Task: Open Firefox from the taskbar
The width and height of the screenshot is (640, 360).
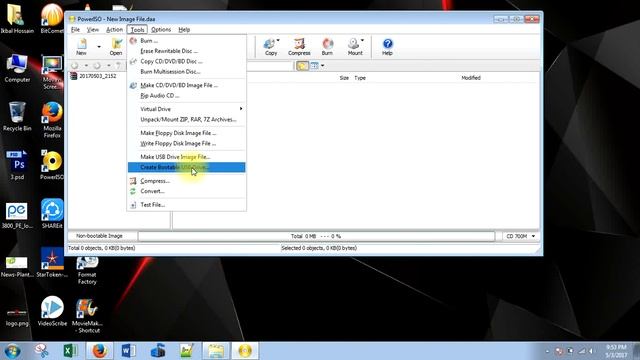Action: tap(100, 351)
